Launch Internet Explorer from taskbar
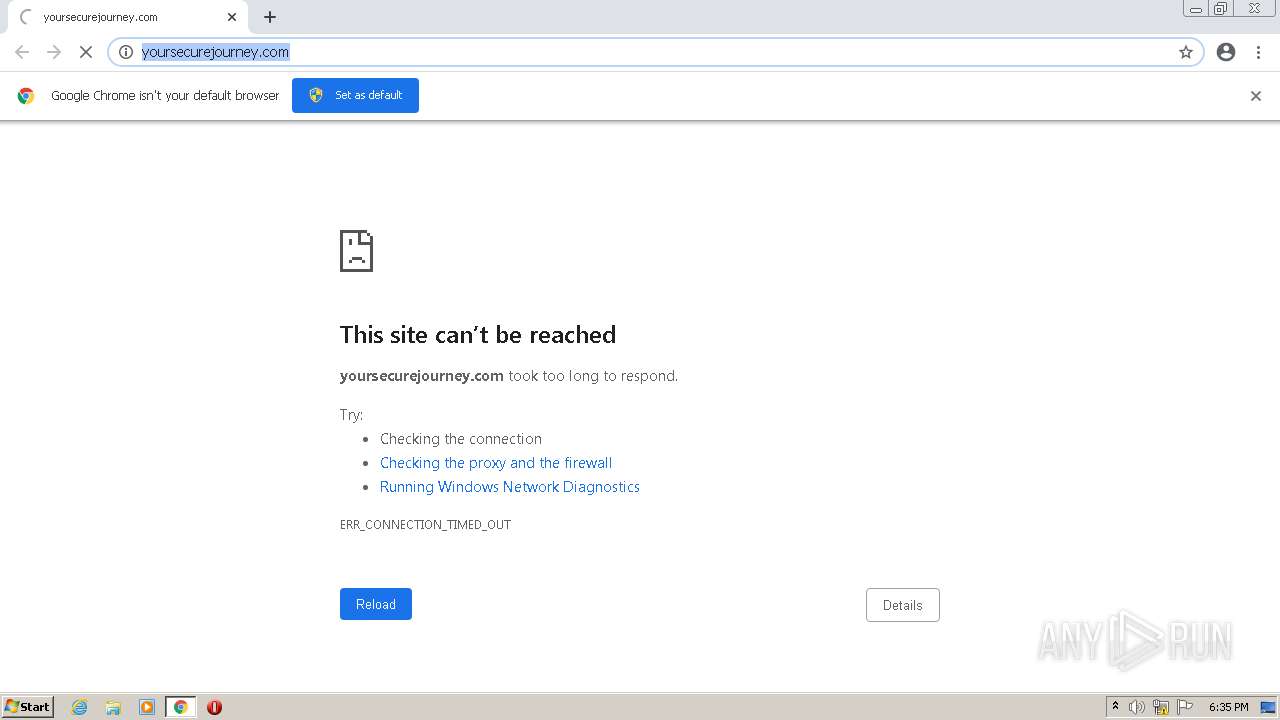 [80, 707]
